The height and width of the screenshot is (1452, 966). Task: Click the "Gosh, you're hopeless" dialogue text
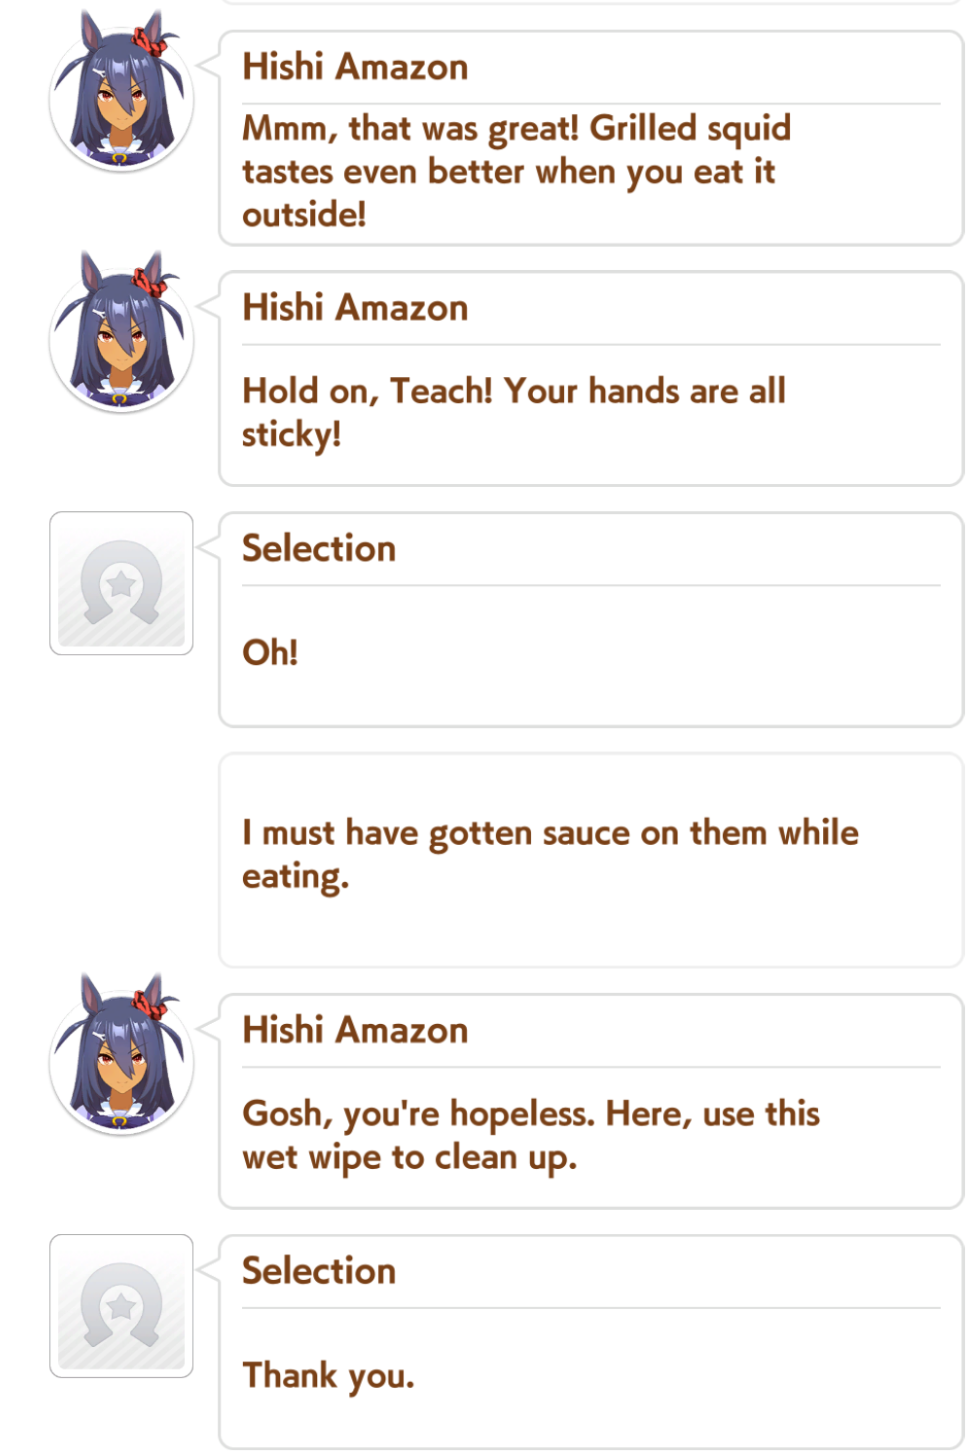[x=531, y=1135]
